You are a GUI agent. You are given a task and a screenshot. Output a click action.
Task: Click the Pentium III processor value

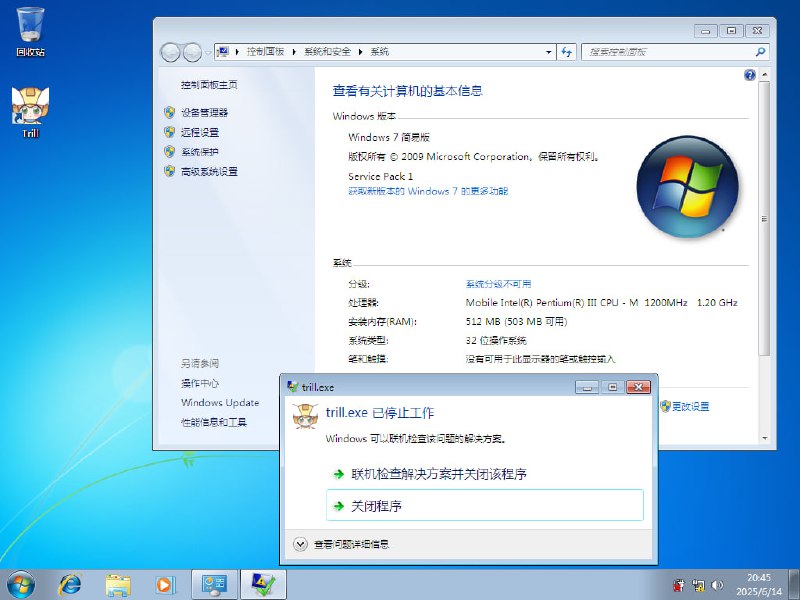click(602, 303)
